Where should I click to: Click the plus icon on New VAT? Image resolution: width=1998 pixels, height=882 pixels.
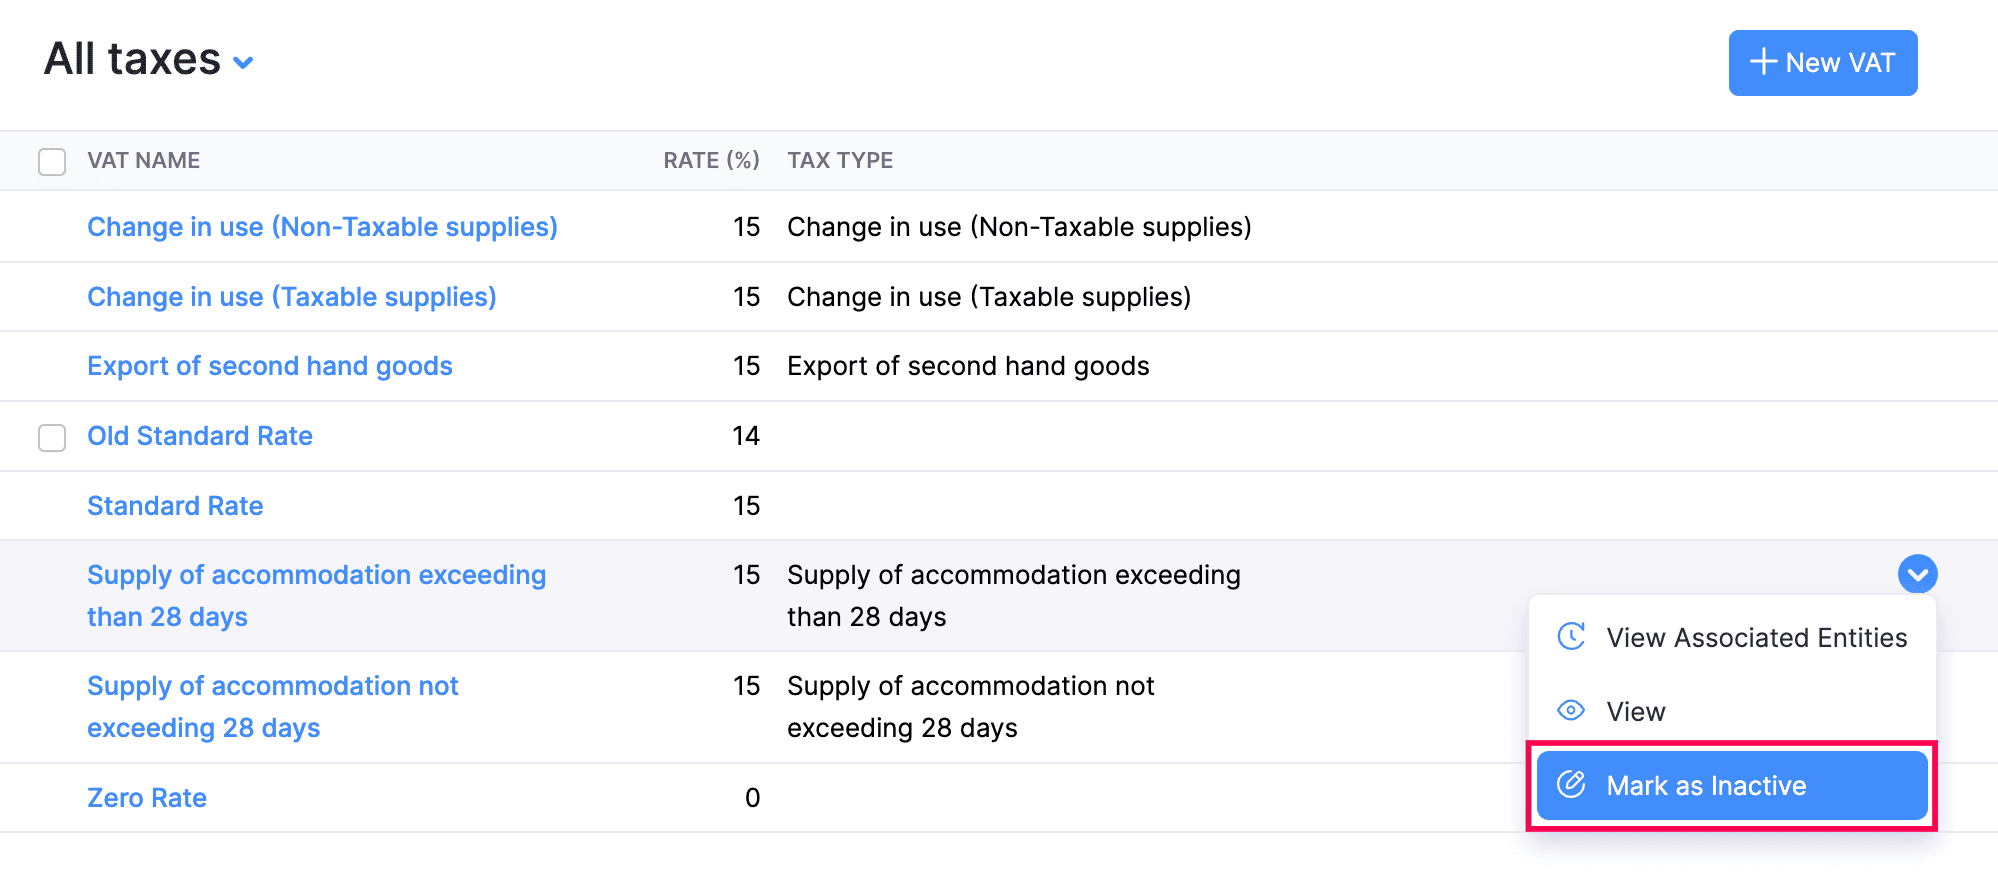(1763, 62)
